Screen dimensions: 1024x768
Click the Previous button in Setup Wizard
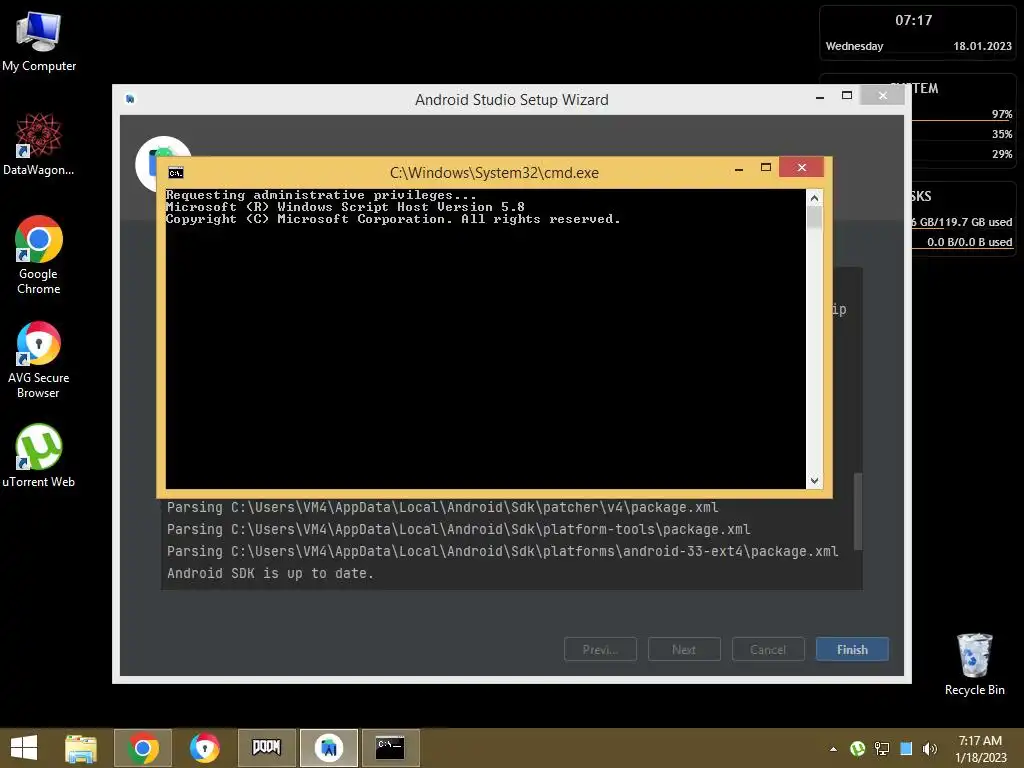coord(600,650)
